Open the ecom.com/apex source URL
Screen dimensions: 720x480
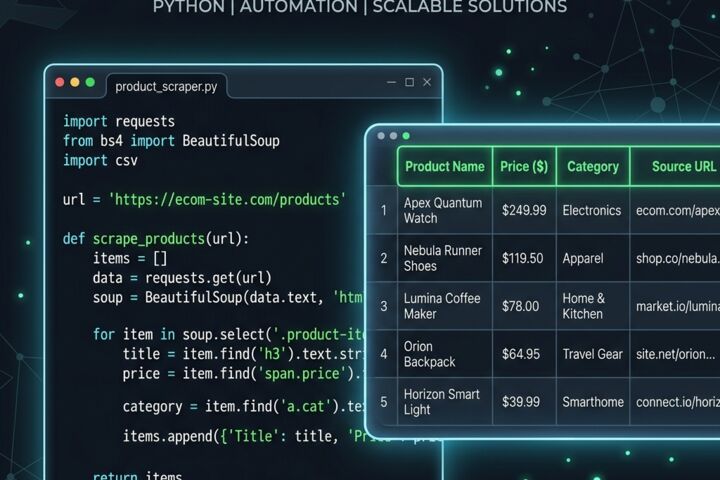[x=678, y=210]
